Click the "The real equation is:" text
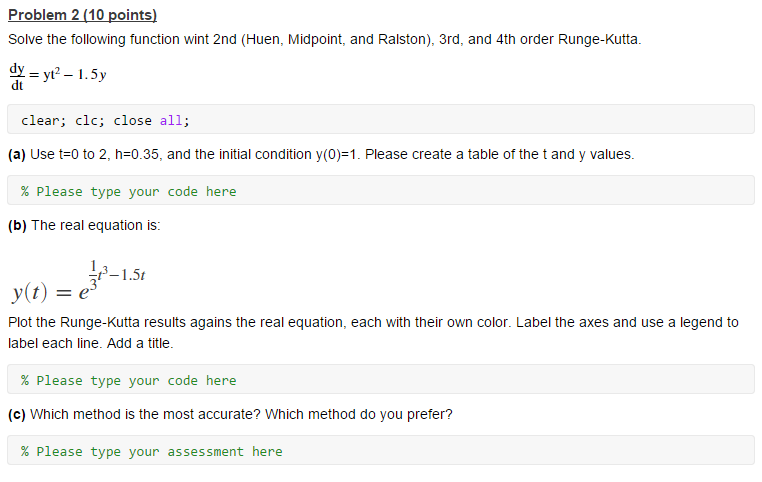 point(96,225)
